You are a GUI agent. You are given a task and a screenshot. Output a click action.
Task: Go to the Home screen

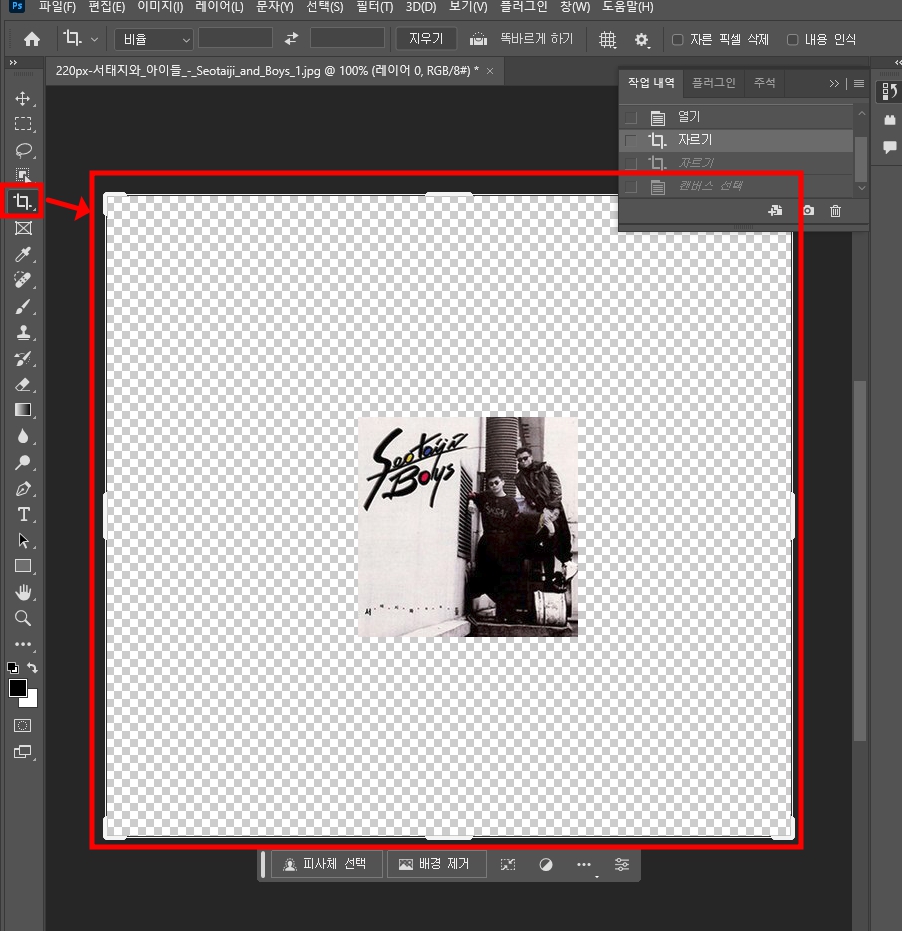point(31,39)
